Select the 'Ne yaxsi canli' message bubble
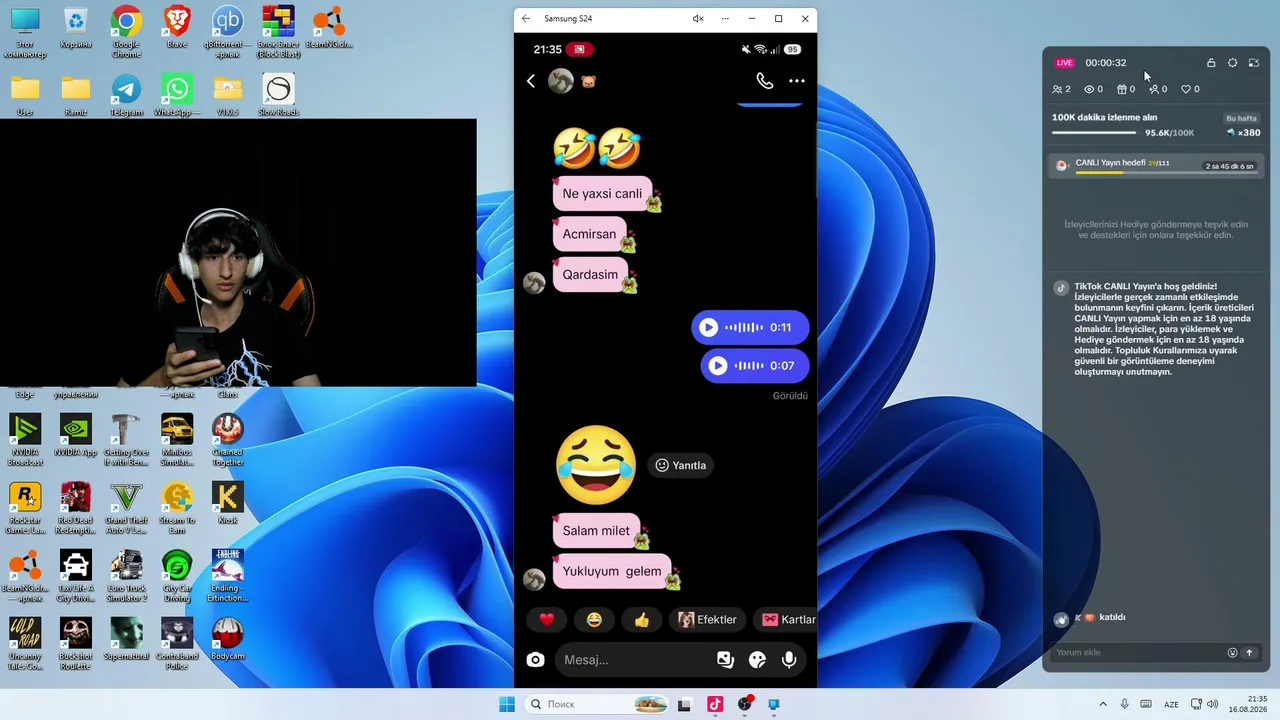The width and height of the screenshot is (1280, 720). (602, 194)
